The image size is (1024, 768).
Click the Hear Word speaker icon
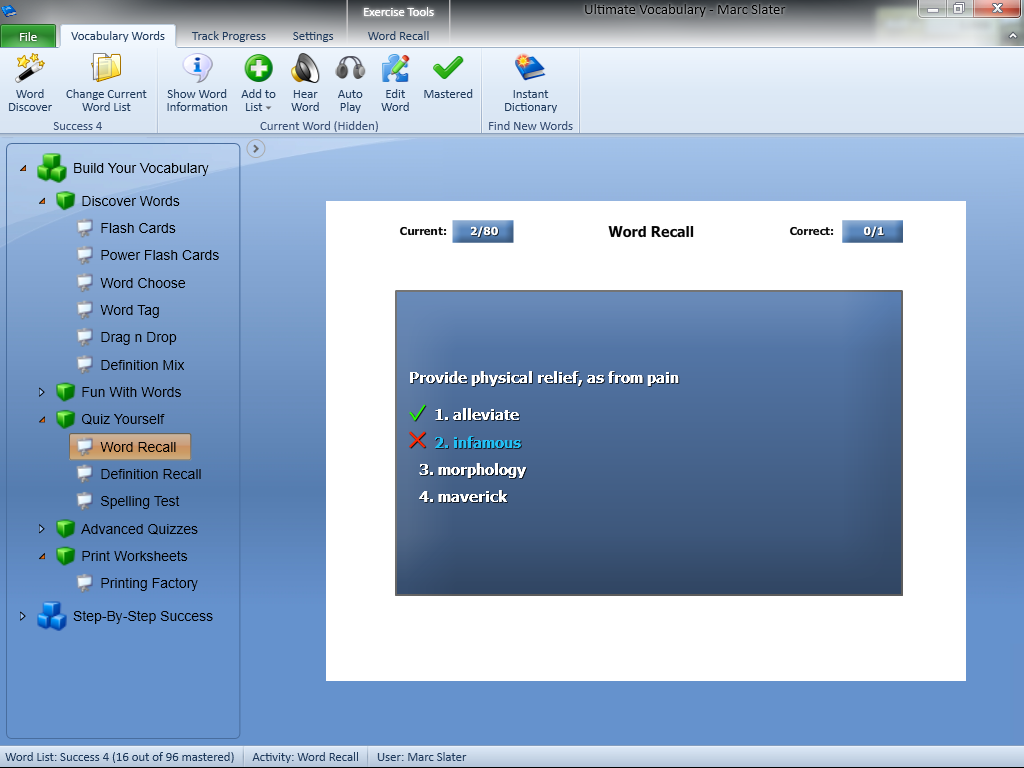(x=305, y=82)
